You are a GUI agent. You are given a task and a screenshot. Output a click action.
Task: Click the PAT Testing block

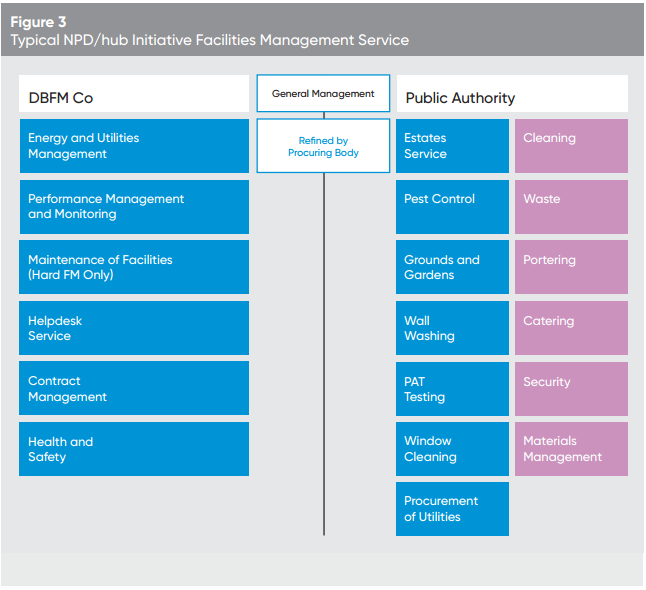[452, 388]
